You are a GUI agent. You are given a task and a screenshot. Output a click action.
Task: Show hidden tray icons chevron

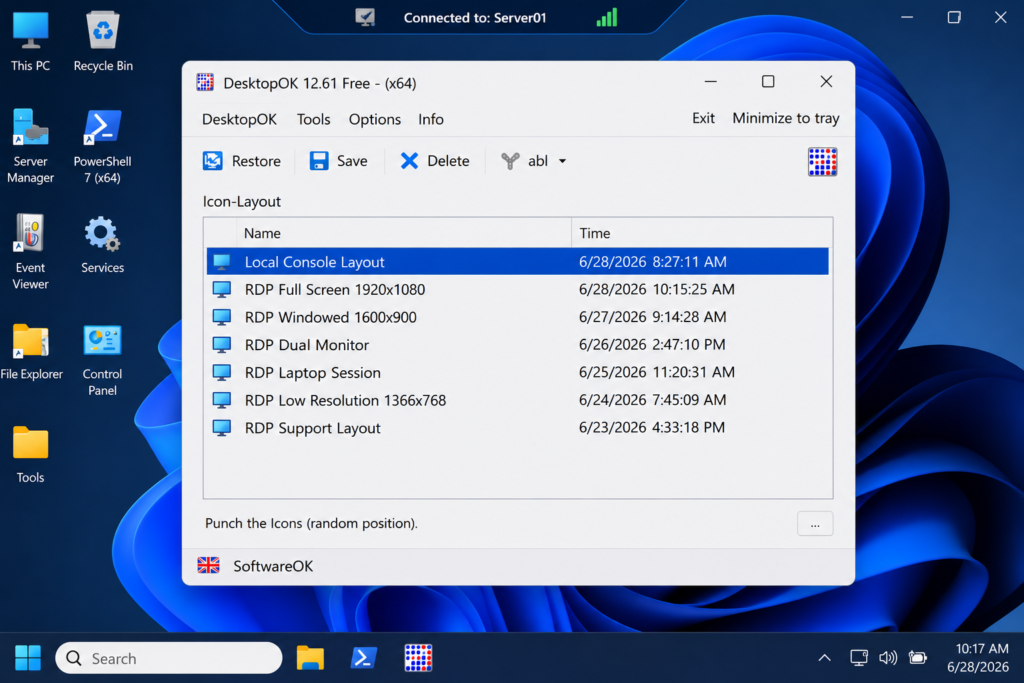coord(825,658)
